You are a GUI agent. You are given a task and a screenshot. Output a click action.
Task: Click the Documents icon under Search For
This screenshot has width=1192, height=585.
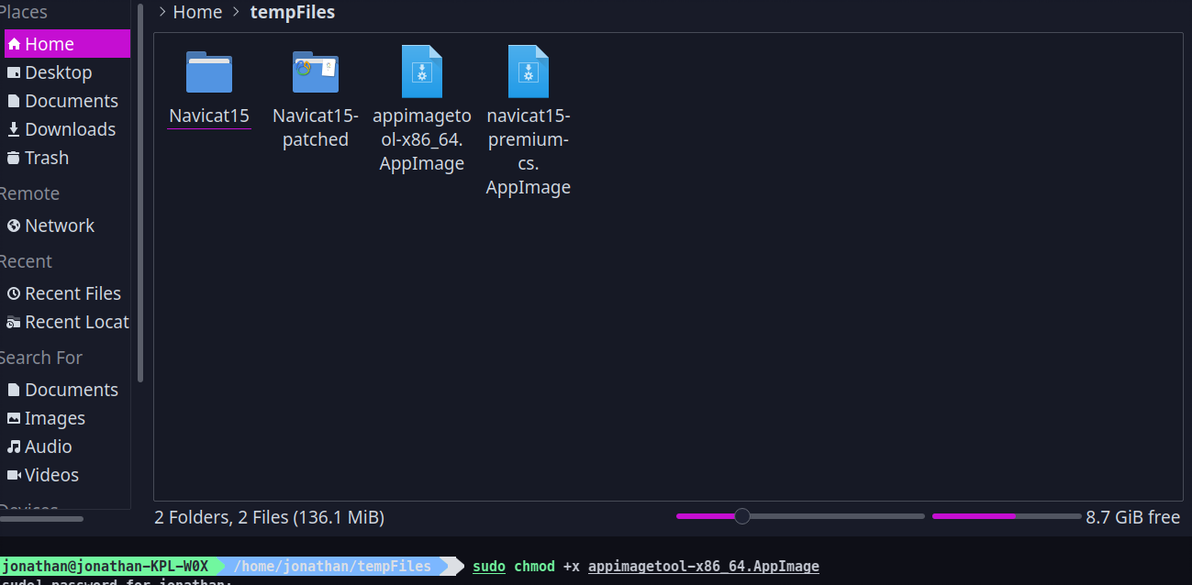[x=14, y=390]
